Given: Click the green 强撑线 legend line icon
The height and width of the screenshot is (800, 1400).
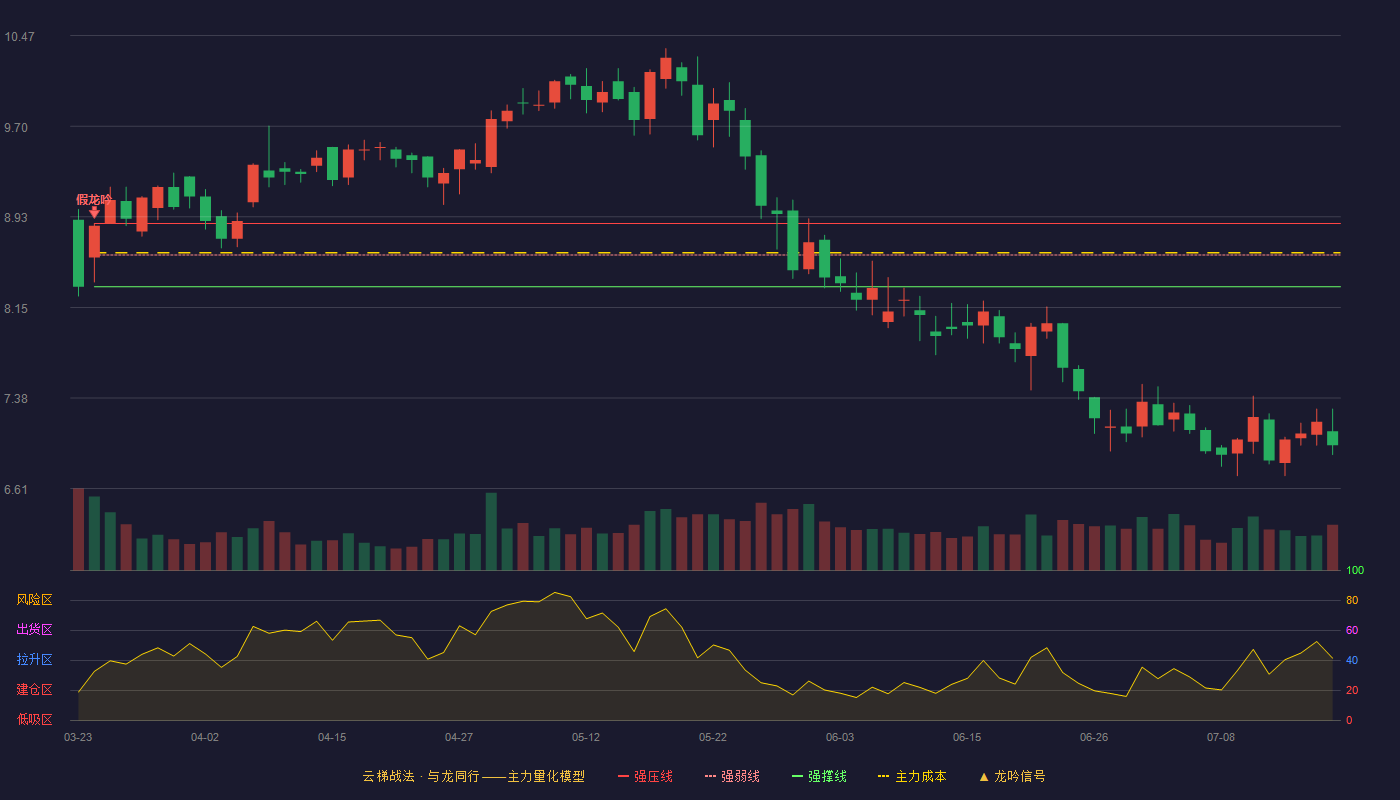Looking at the screenshot, I should click(x=797, y=776).
